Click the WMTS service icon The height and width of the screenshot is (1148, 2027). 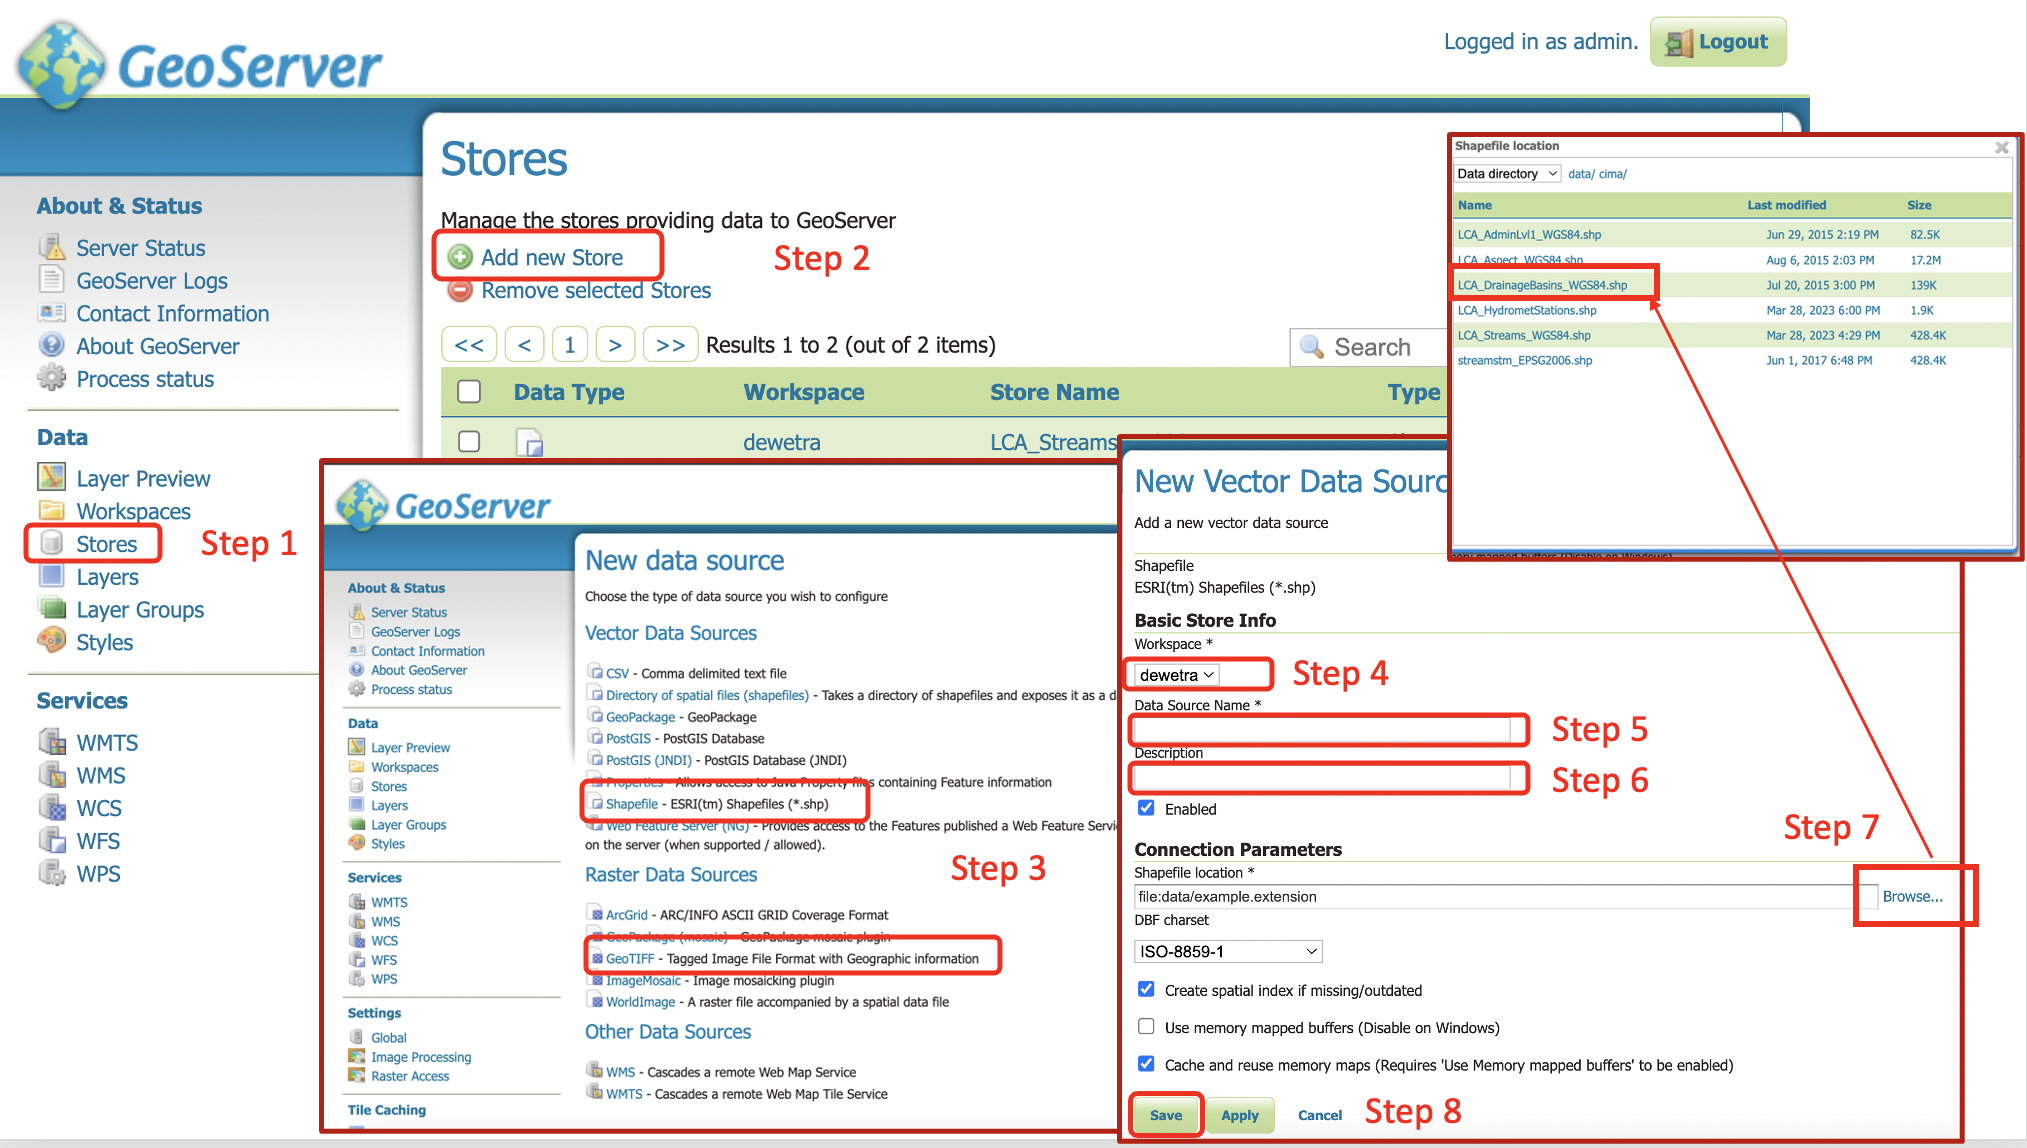pyautogui.click(x=51, y=741)
